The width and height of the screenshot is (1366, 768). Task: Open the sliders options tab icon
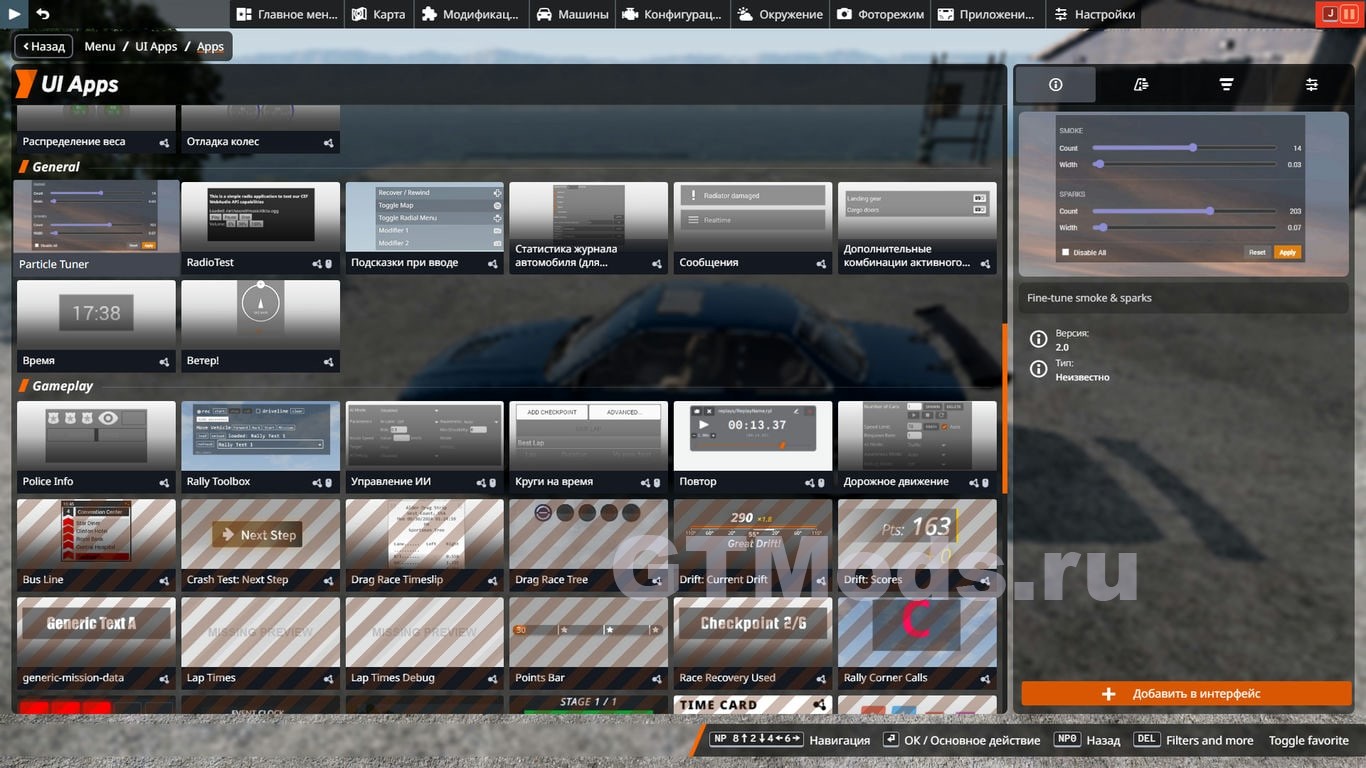pyautogui.click(x=1311, y=85)
